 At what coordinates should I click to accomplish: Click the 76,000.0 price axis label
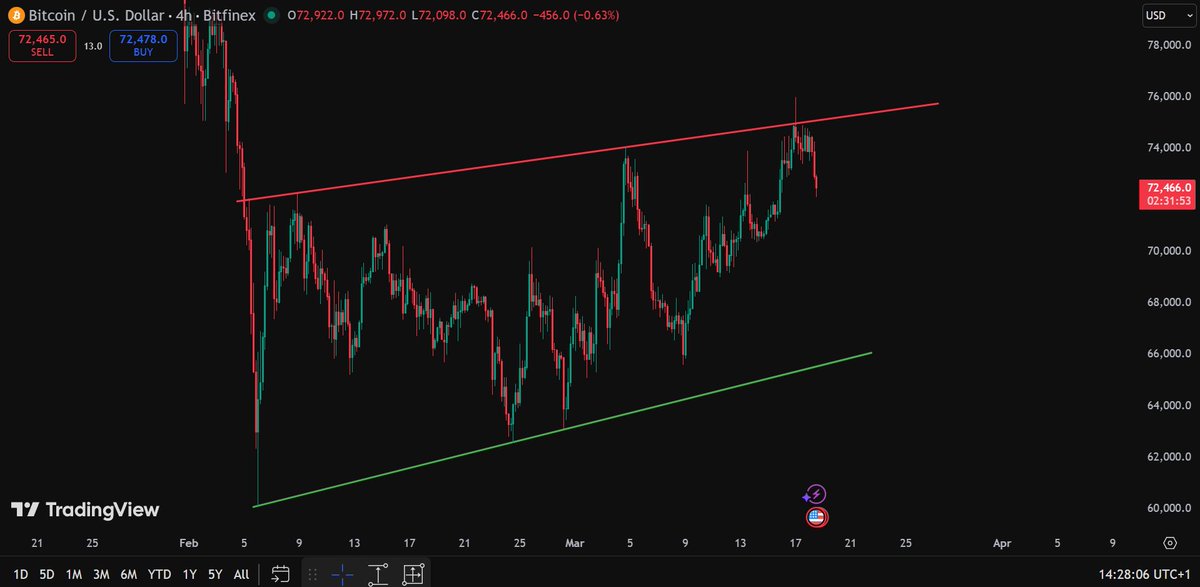click(x=1167, y=97)
